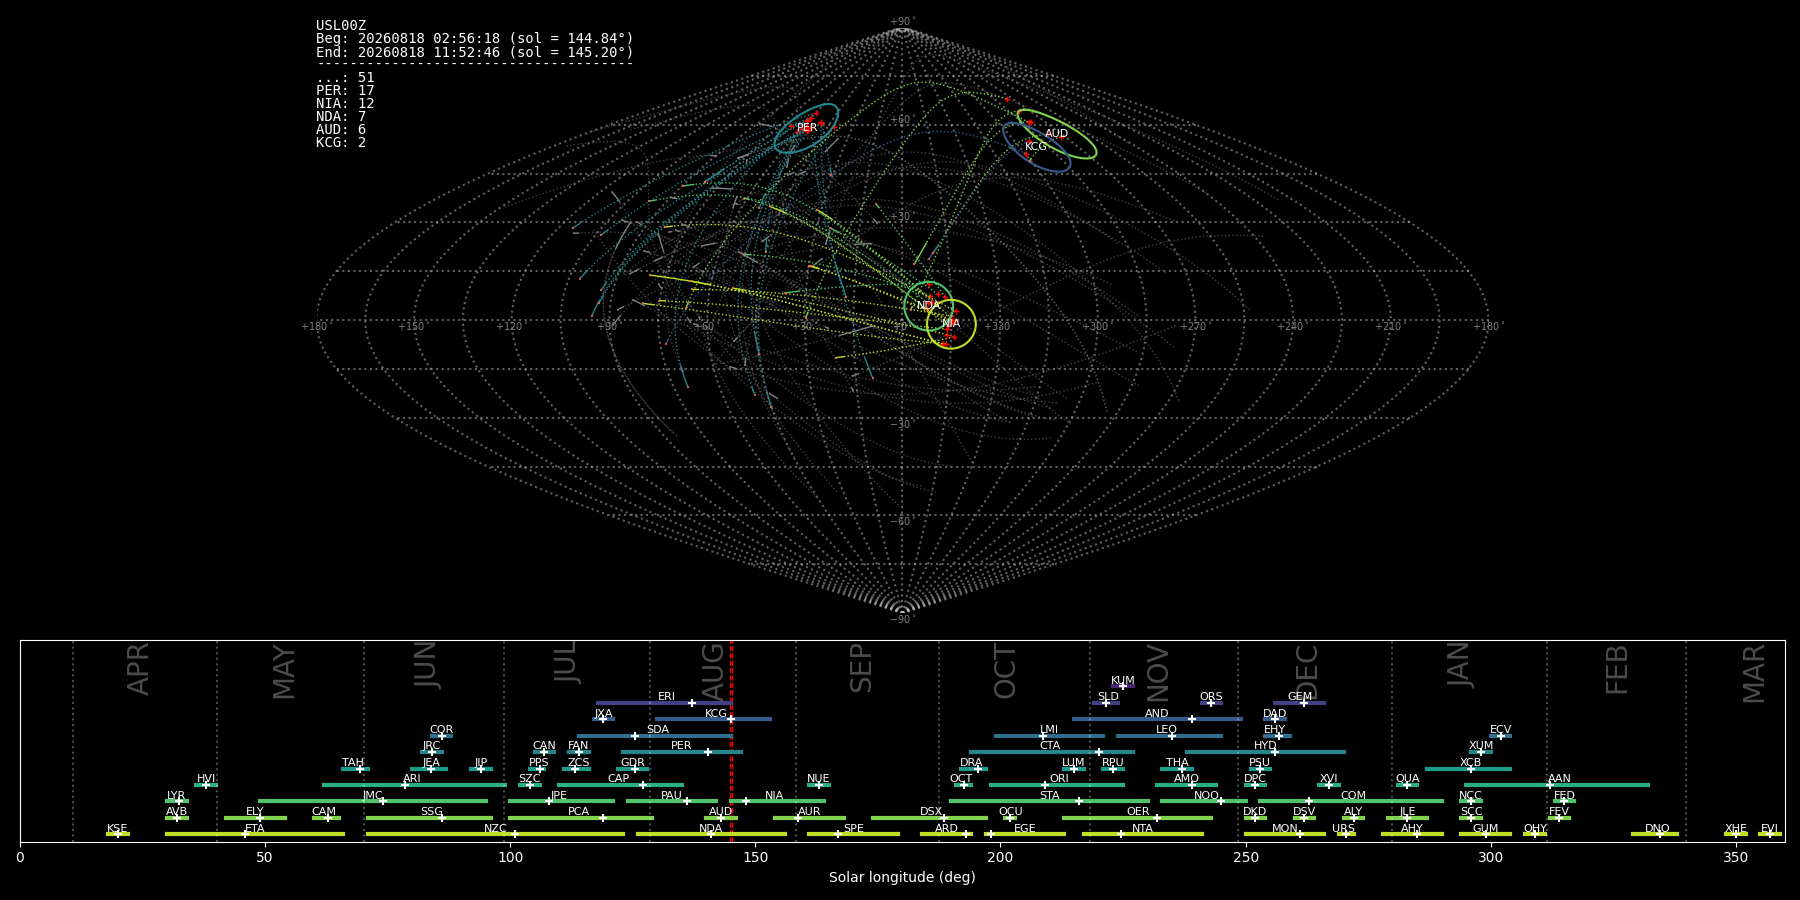Click the 300 tick on solar longitude axis

click(1490, 857)
